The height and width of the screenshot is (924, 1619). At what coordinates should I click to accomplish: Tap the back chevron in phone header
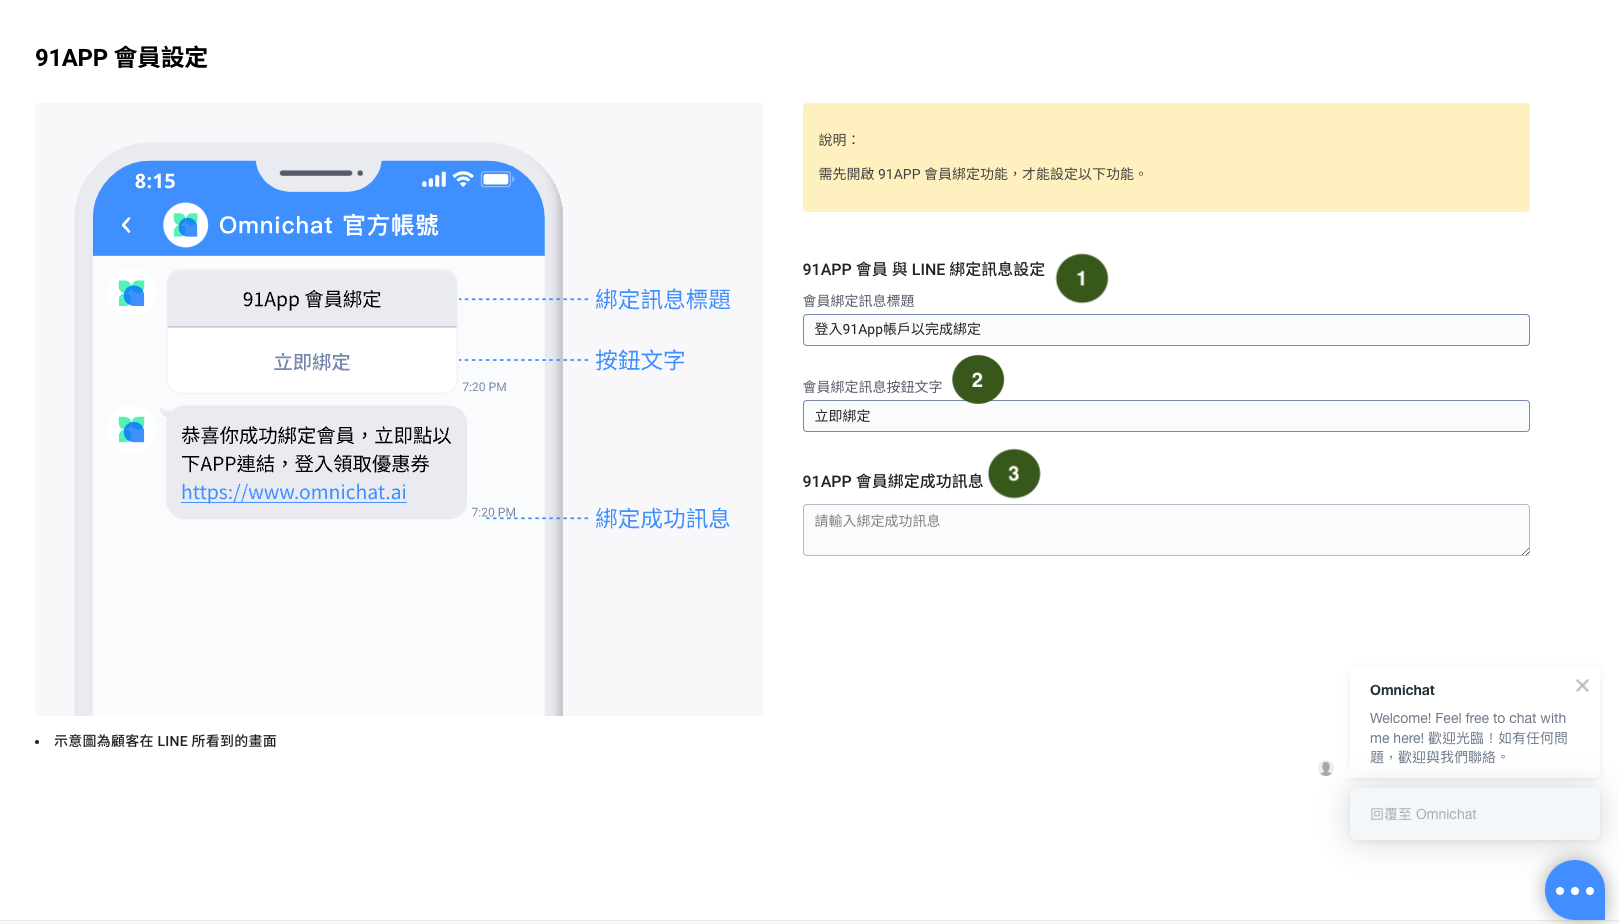pos(127,225)
